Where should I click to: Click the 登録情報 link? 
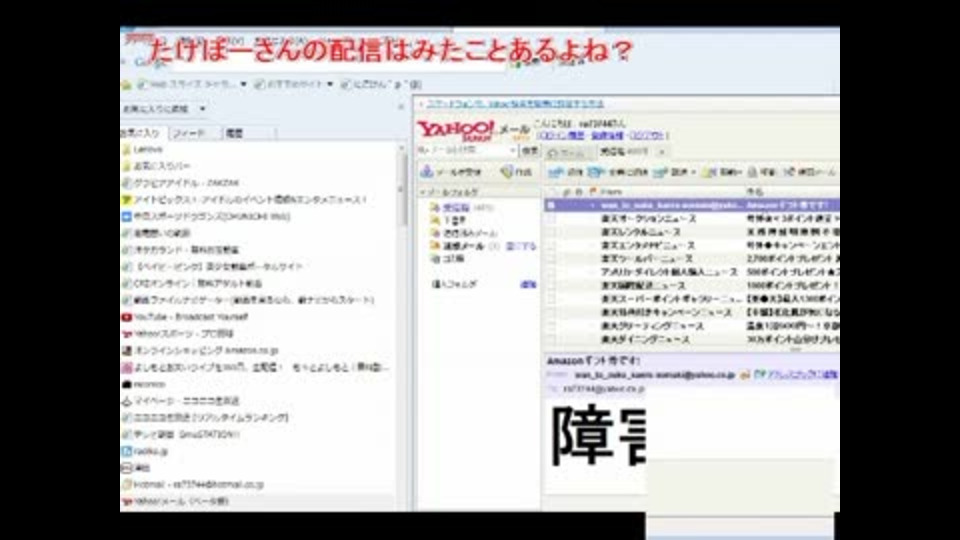click(x=607, y=135)
